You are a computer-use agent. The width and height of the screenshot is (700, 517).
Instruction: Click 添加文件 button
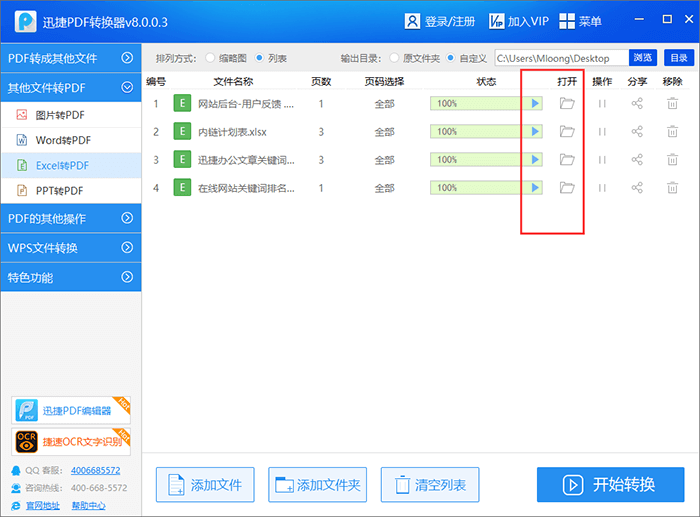tap(205, 485)
